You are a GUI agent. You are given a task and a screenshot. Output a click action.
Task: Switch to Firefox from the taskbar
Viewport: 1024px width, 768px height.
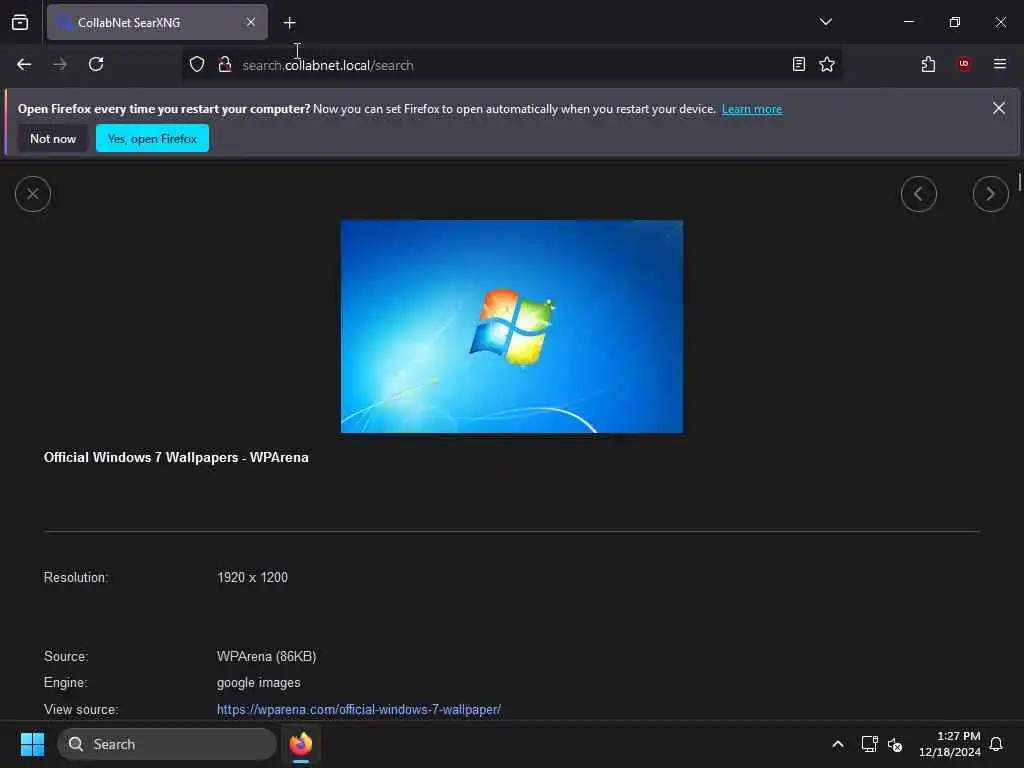(301, 744)
